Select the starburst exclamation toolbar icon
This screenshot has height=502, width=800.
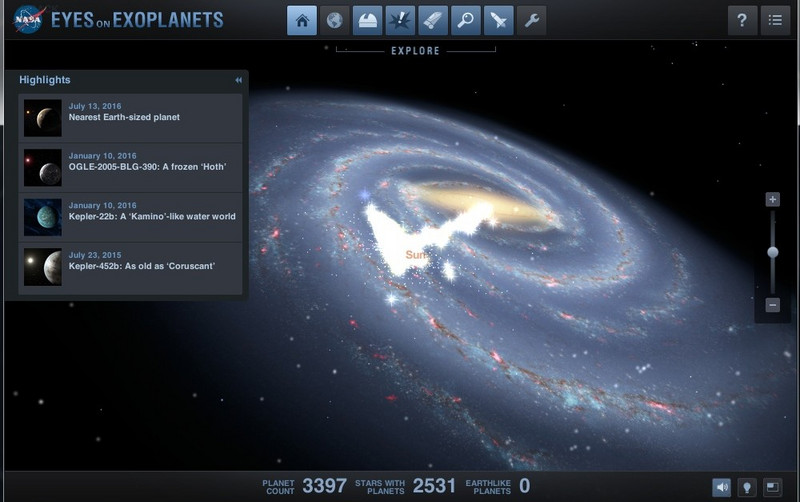[x=400, y=20]
